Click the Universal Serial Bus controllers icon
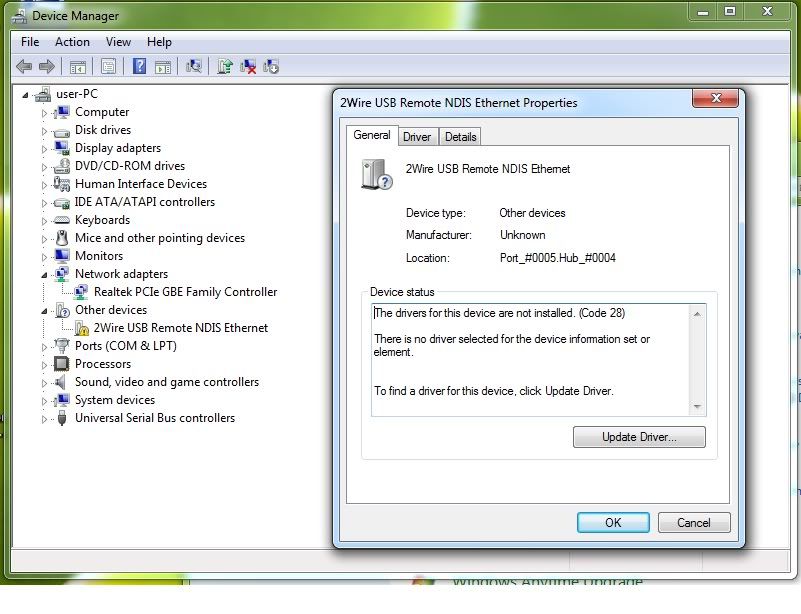 [62, 418]
